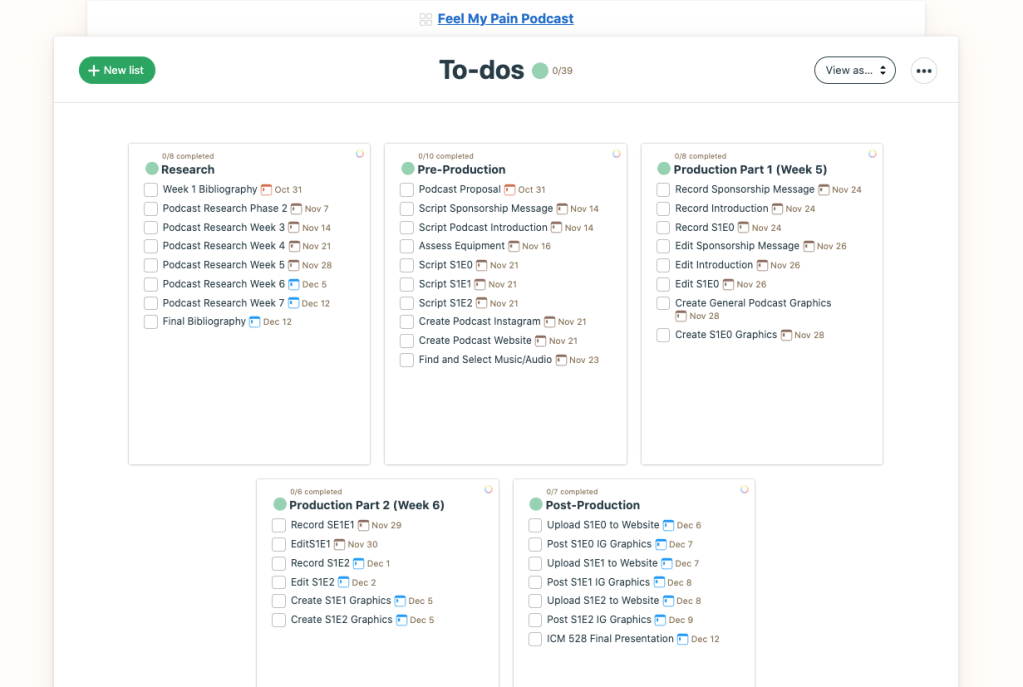Image resolution: width=1023 pixels, height=687 pixels.
Task: Click the green circle beside To-dos heading
Action: tap(540, 71)
